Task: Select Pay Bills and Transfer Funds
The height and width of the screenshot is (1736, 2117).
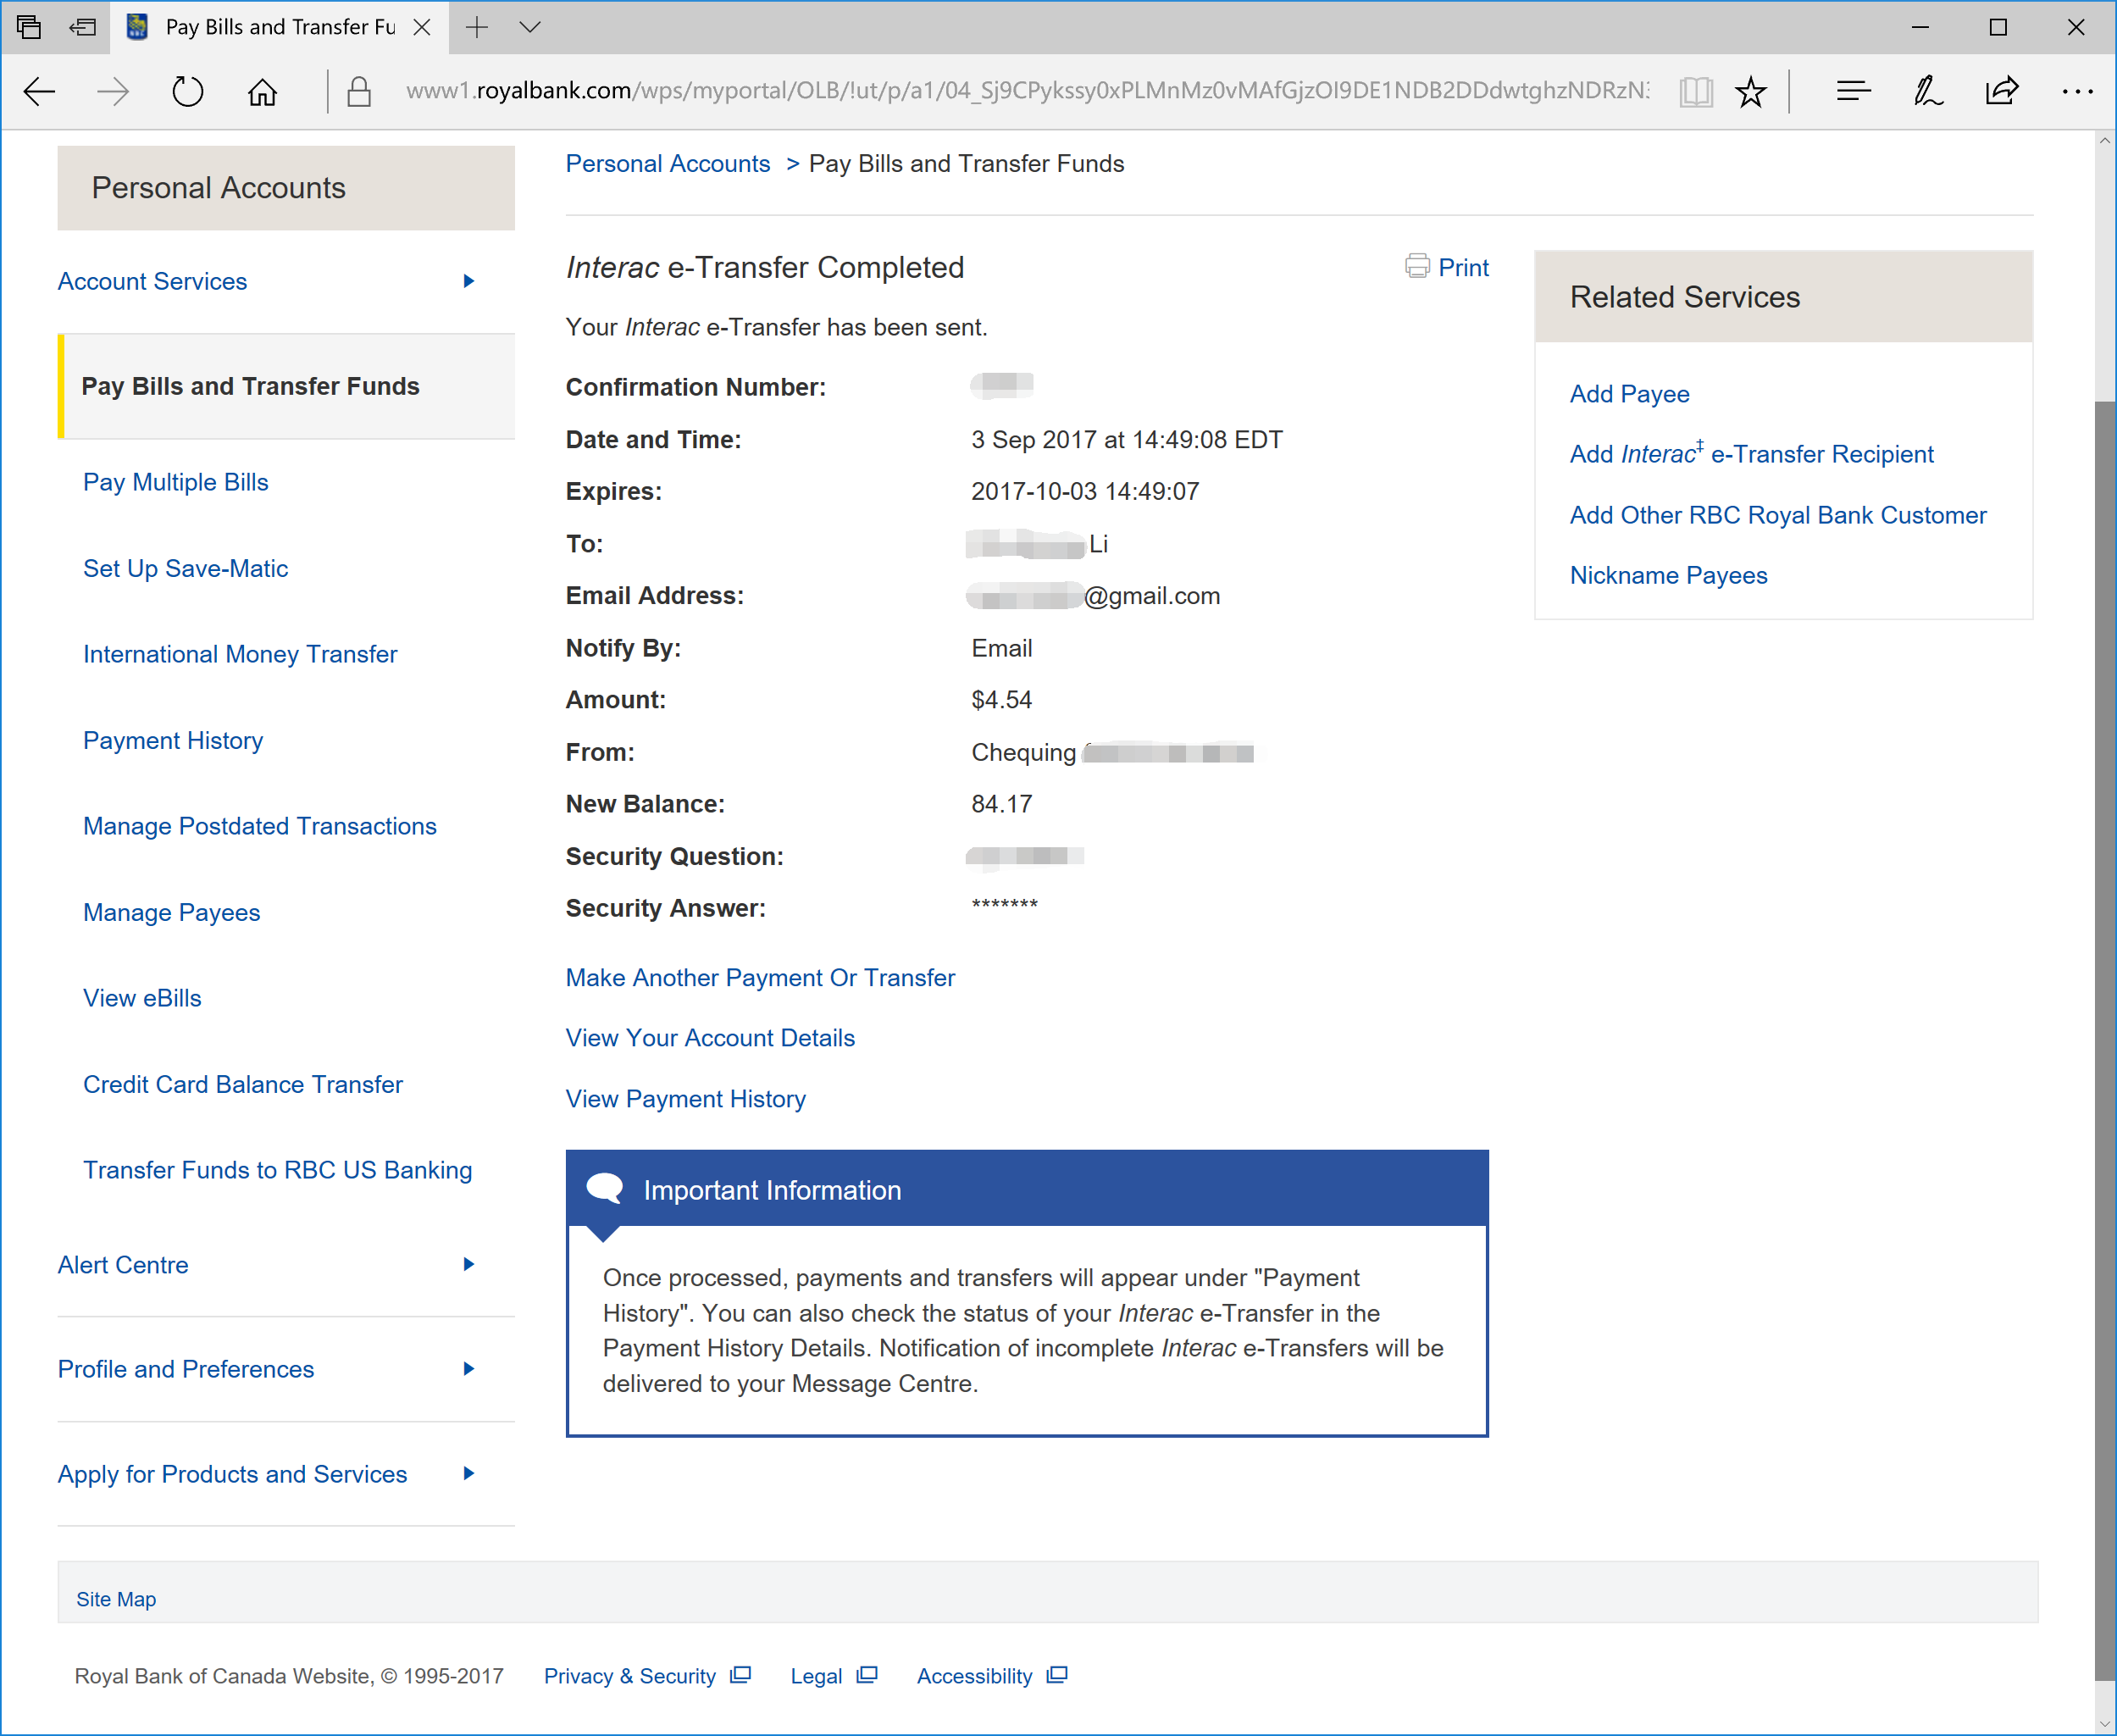Action: (250, 386)
